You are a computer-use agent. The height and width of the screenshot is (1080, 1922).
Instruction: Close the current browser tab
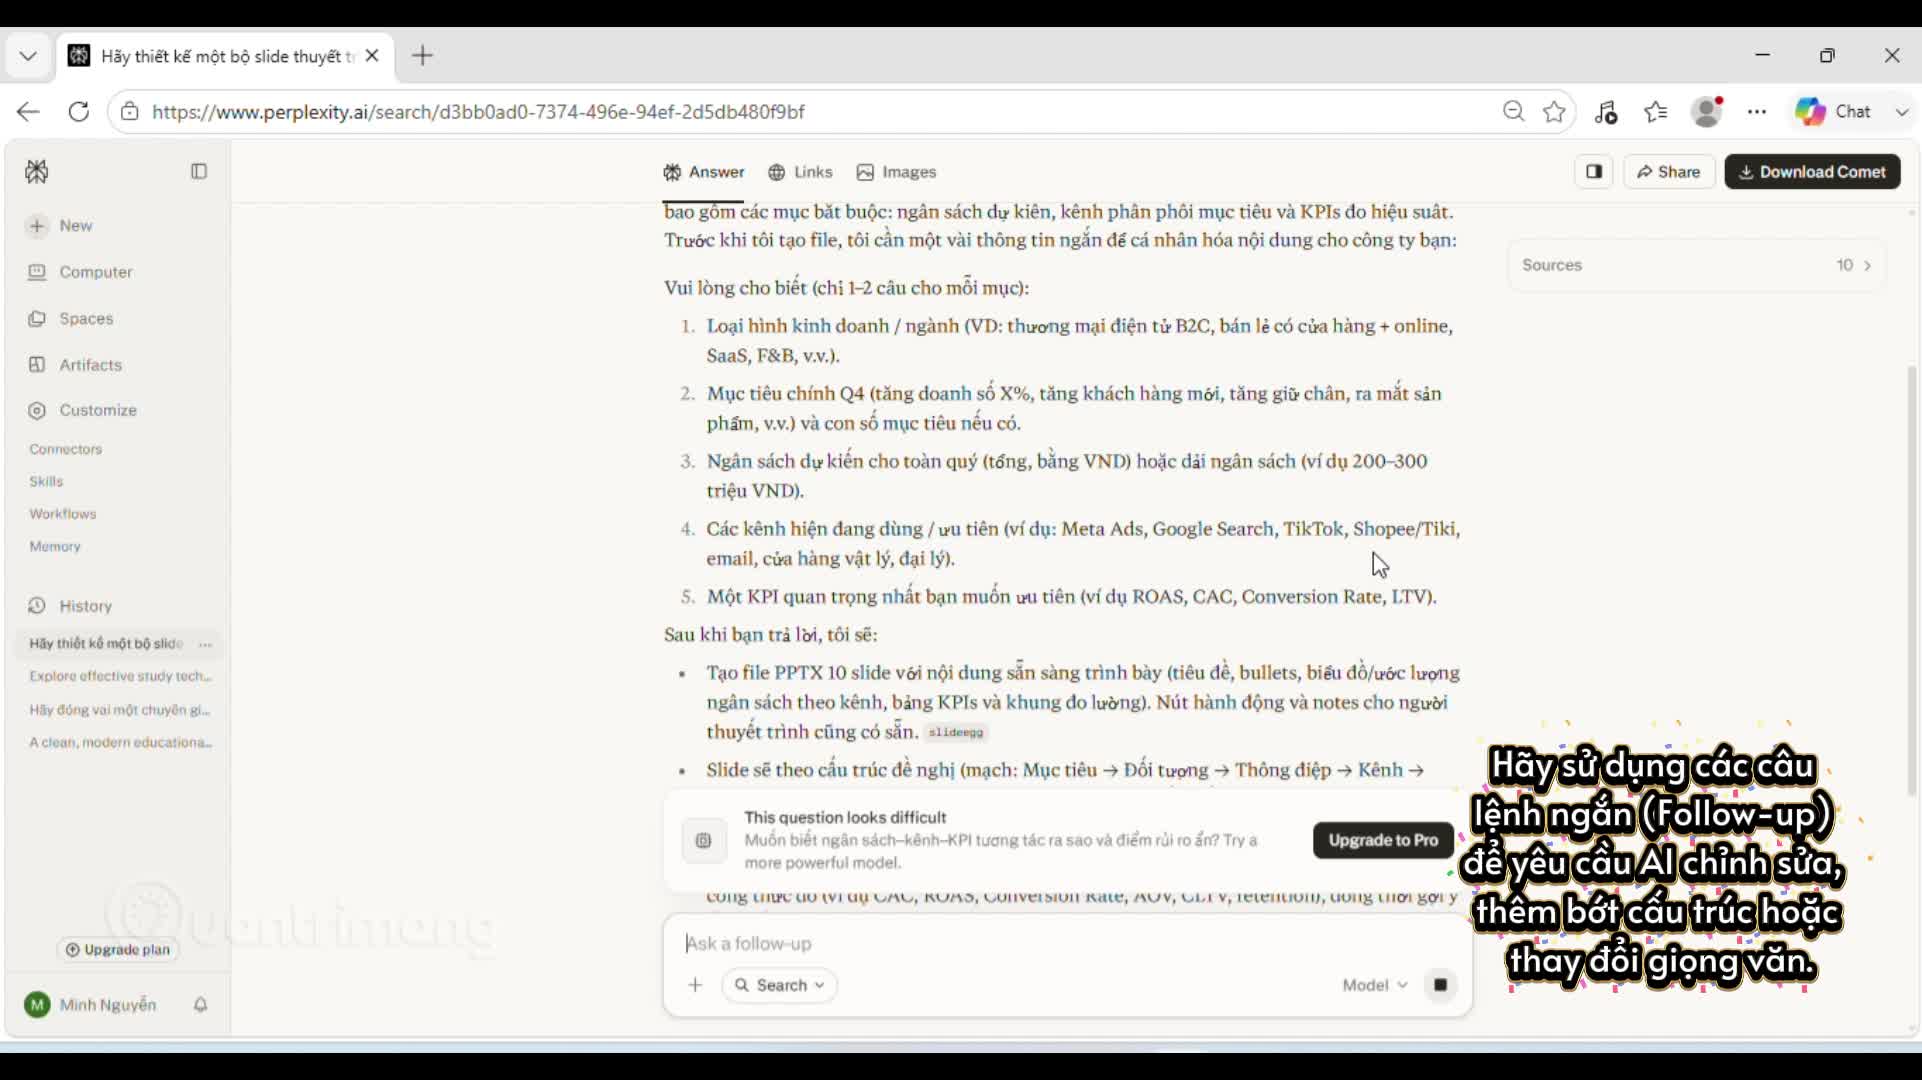[x=372, y=56]
